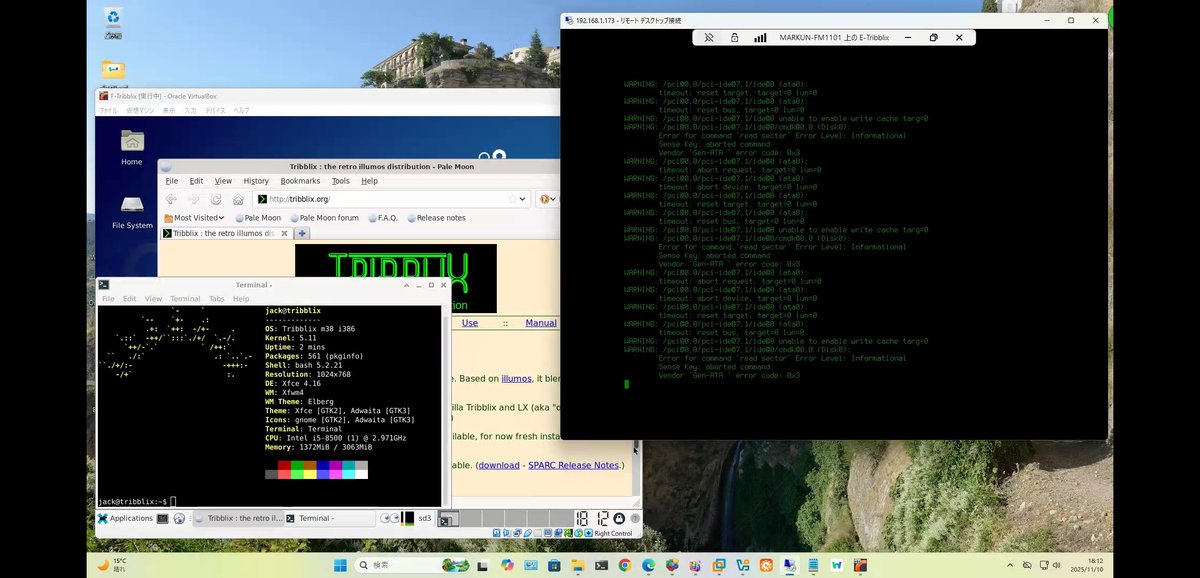Expand URL bar history dropdown arrow
The image size is (1200, 578).
click(x=524, y=199)
